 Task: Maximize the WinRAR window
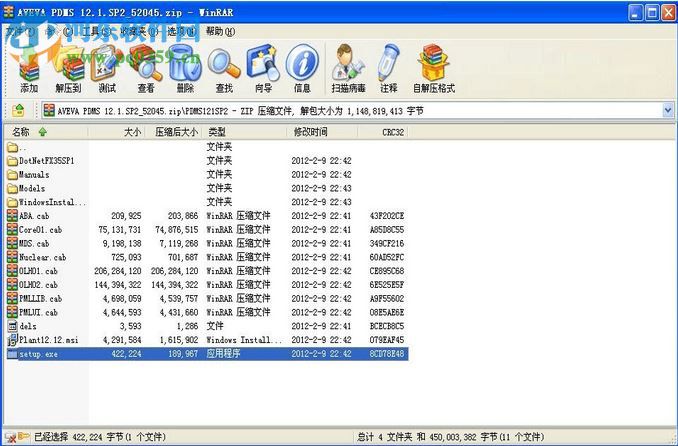tap(652, 13)
